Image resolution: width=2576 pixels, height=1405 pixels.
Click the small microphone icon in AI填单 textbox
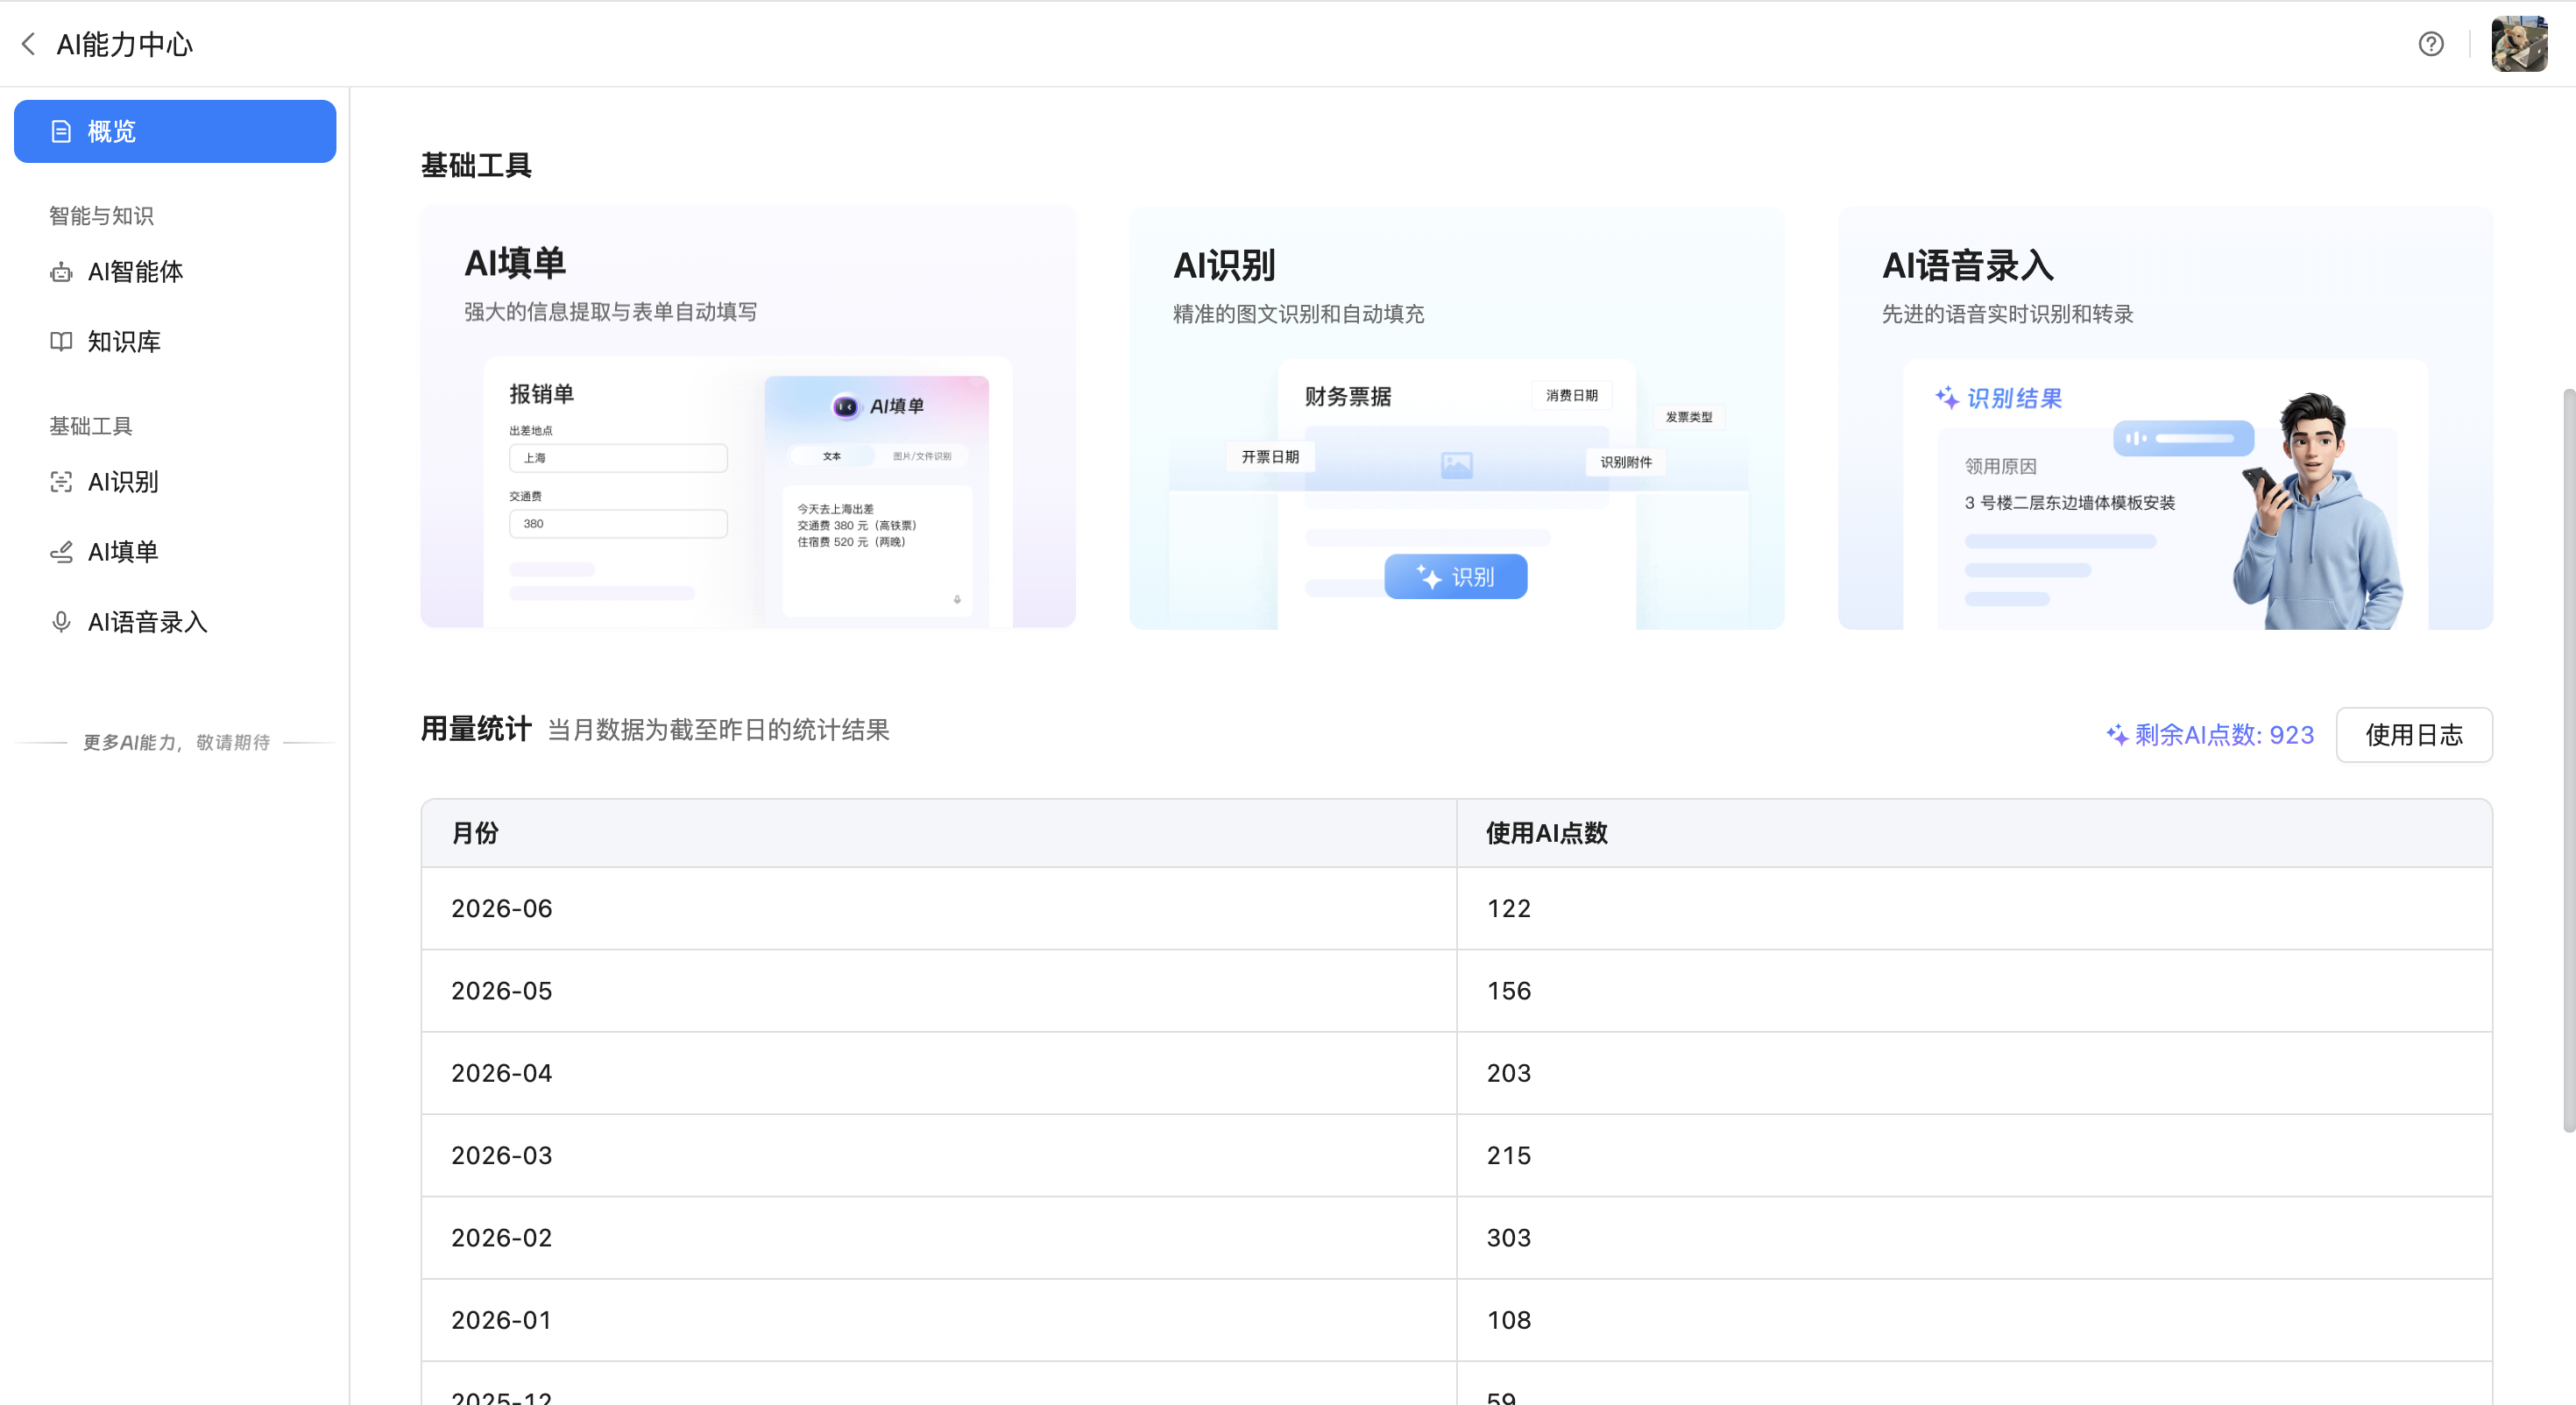tap(957, 600)
